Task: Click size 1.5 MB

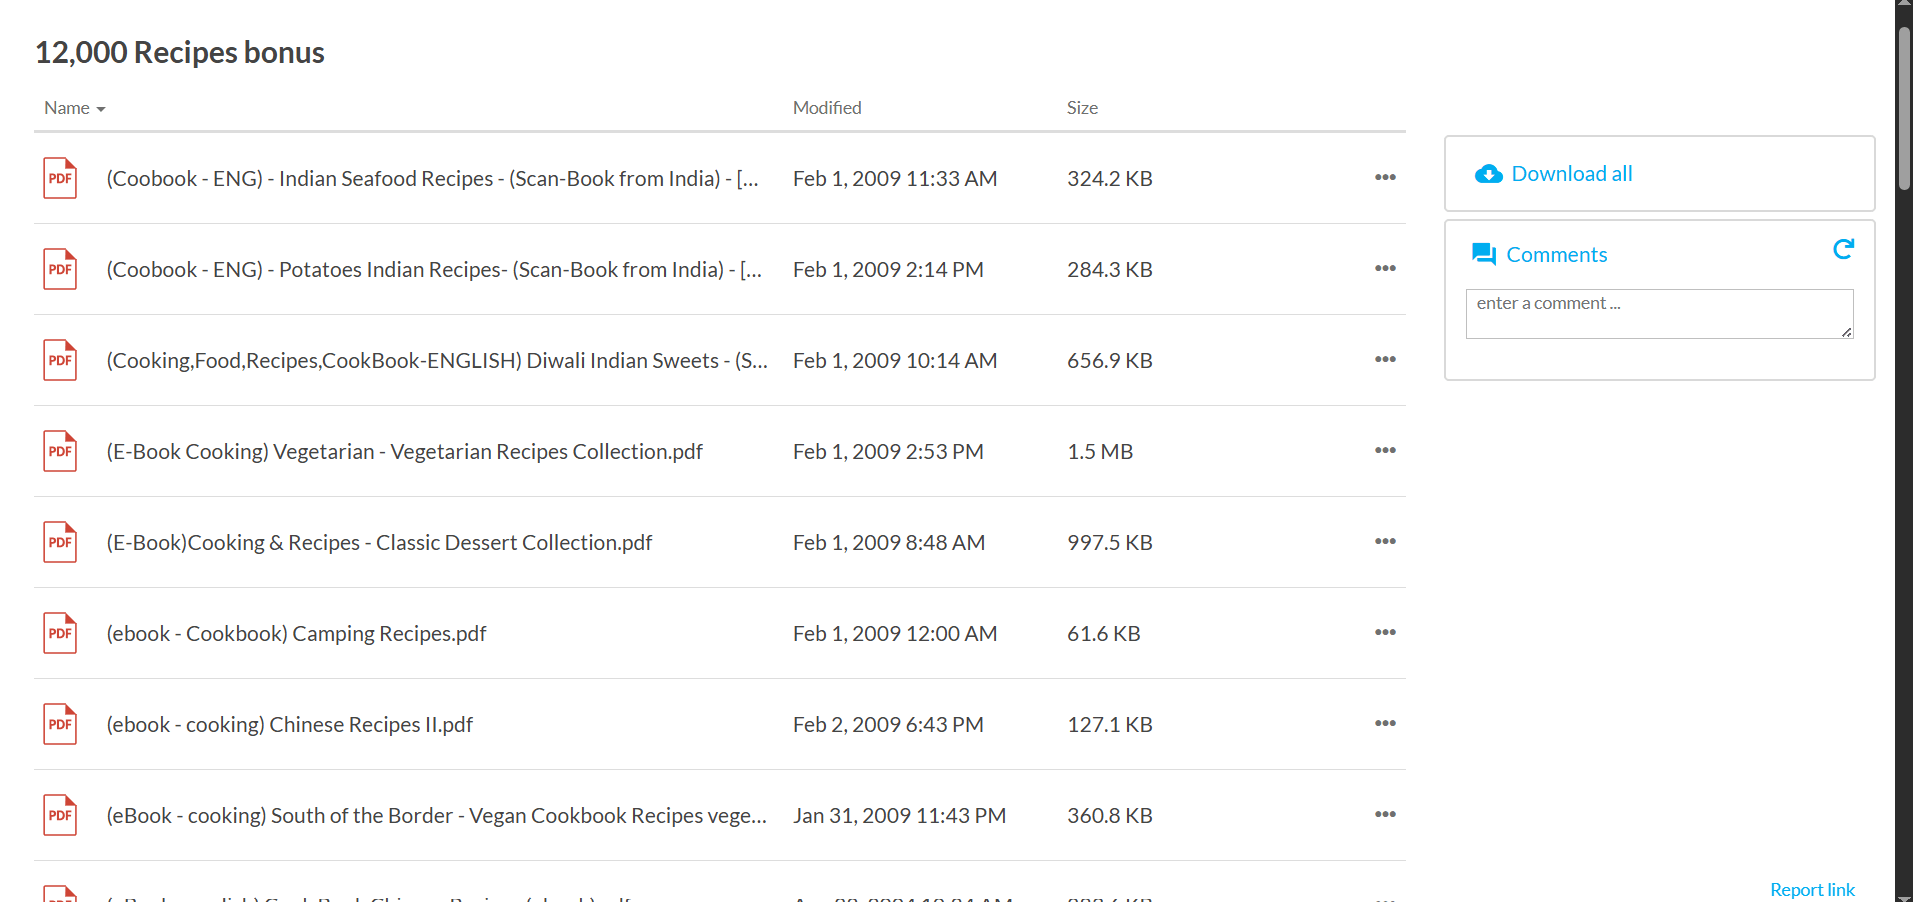Action: (x=1100, y=451)
